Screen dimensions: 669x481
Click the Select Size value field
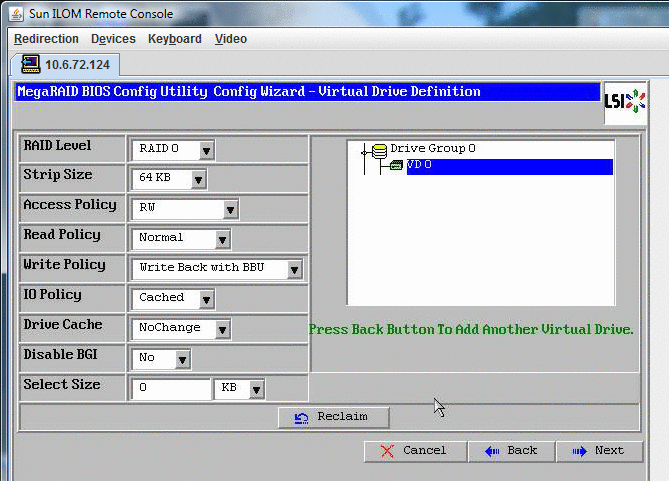172,388
